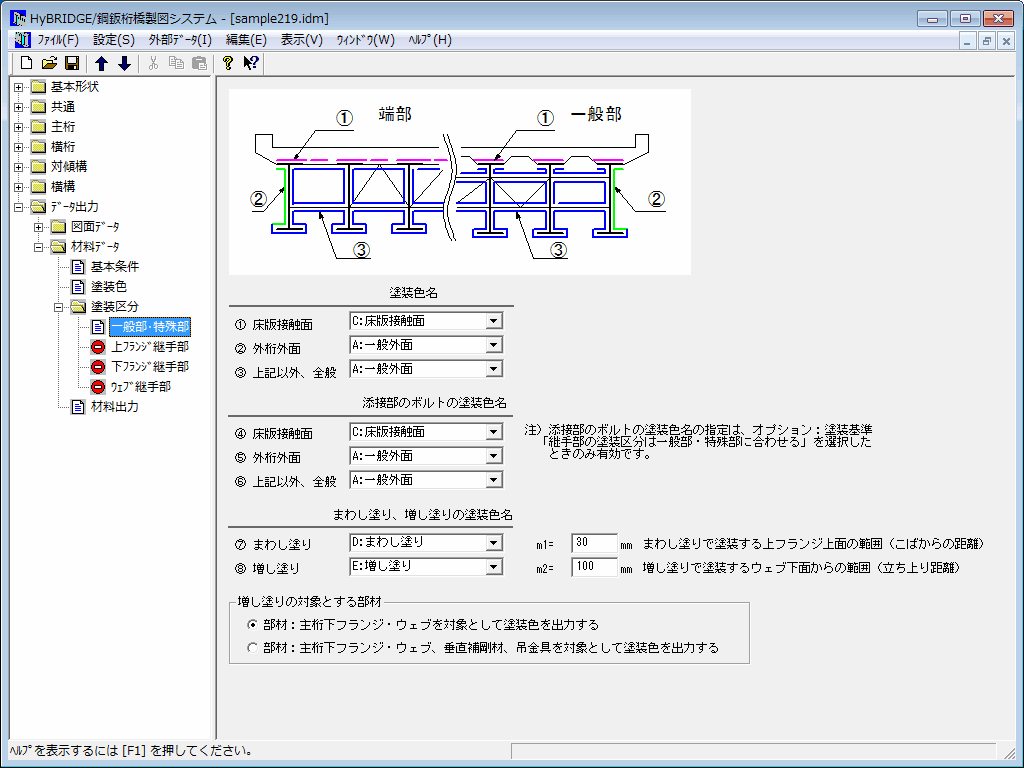Click the blue up arrow toolbar icon

101,63
